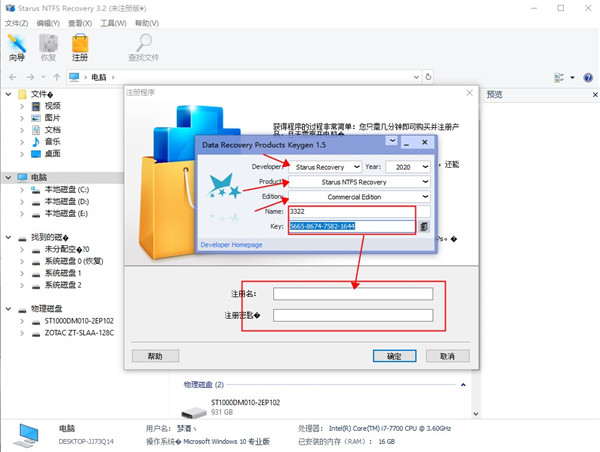
Task: Collapse the 文件 tree node
Action: (8, 94)
